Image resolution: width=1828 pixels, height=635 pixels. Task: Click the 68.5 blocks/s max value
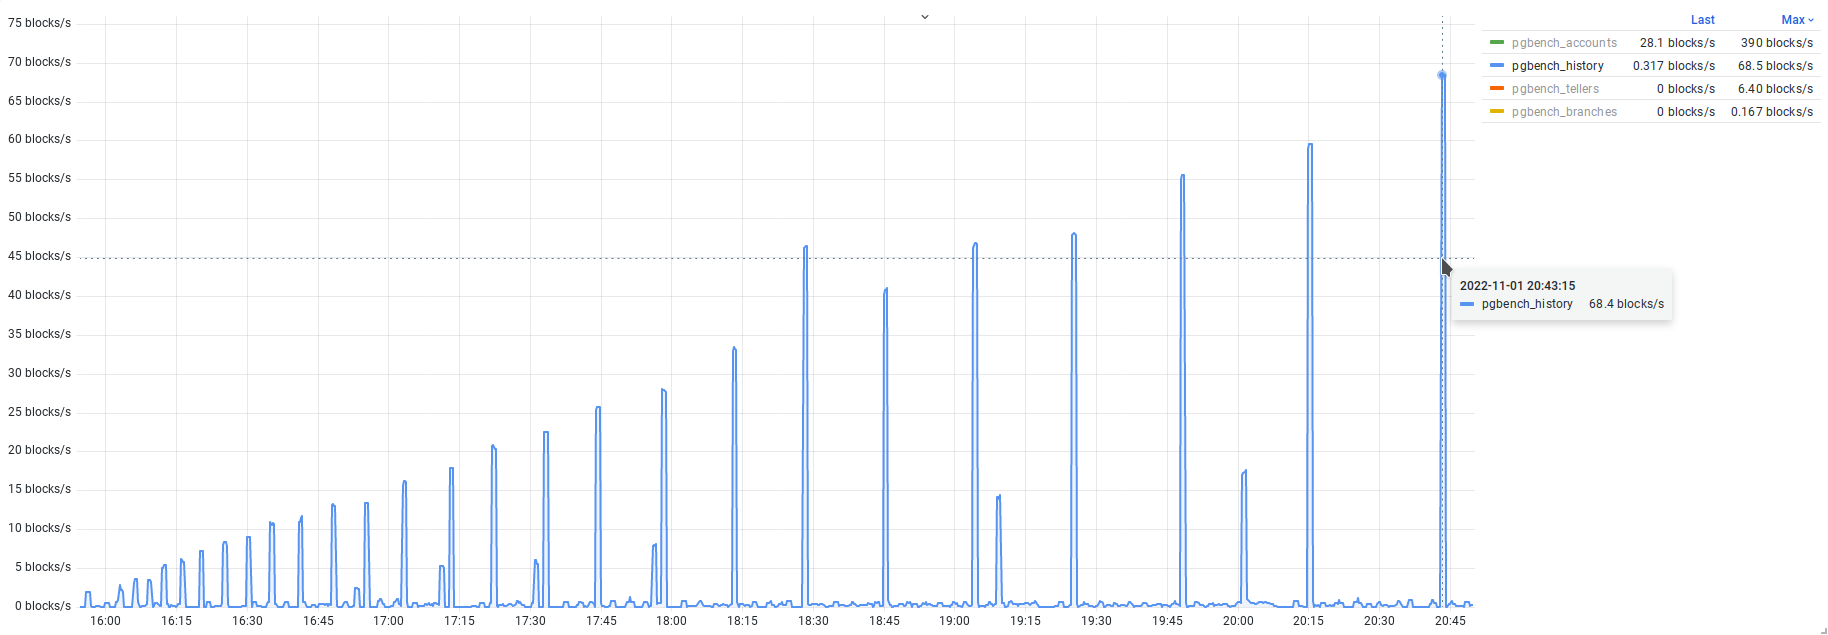coord(1775,66)
